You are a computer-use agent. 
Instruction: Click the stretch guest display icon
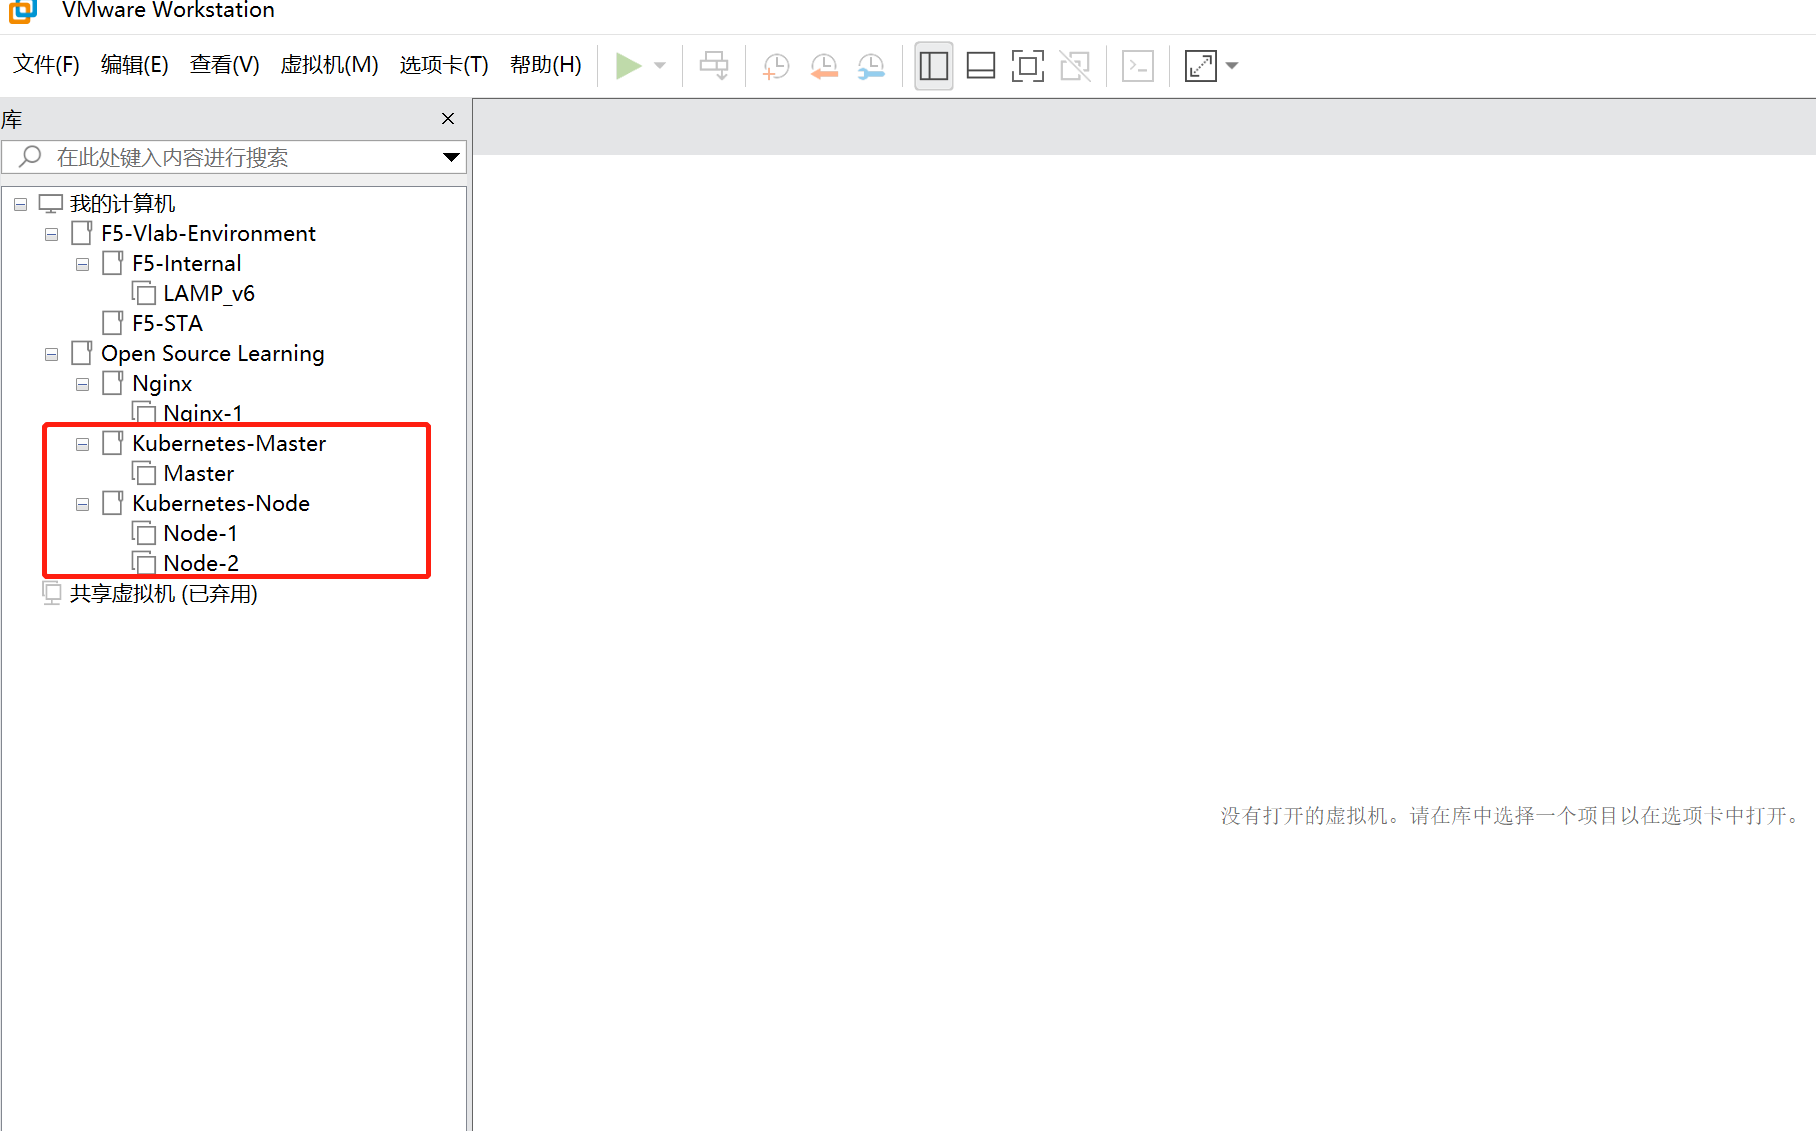point(1200,66)
